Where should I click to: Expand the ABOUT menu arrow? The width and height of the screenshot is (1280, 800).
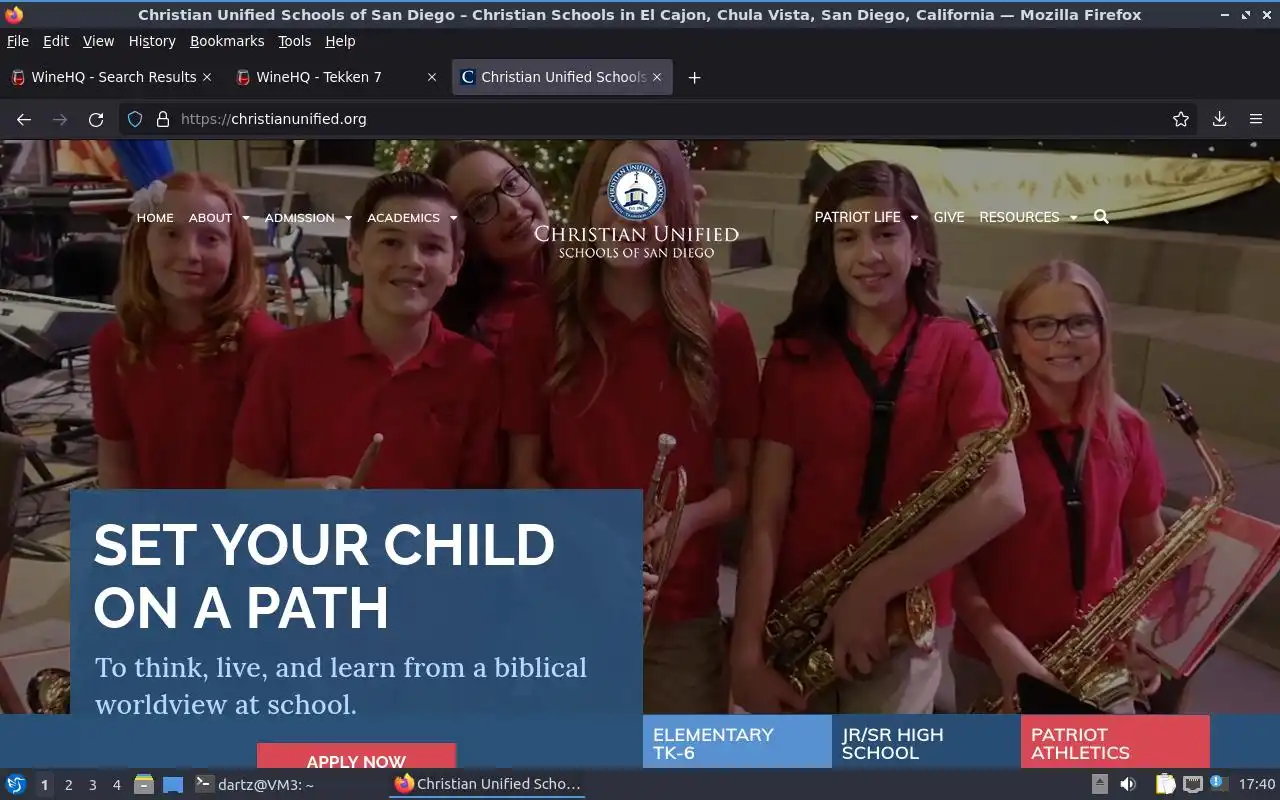[x=246, y=218]
